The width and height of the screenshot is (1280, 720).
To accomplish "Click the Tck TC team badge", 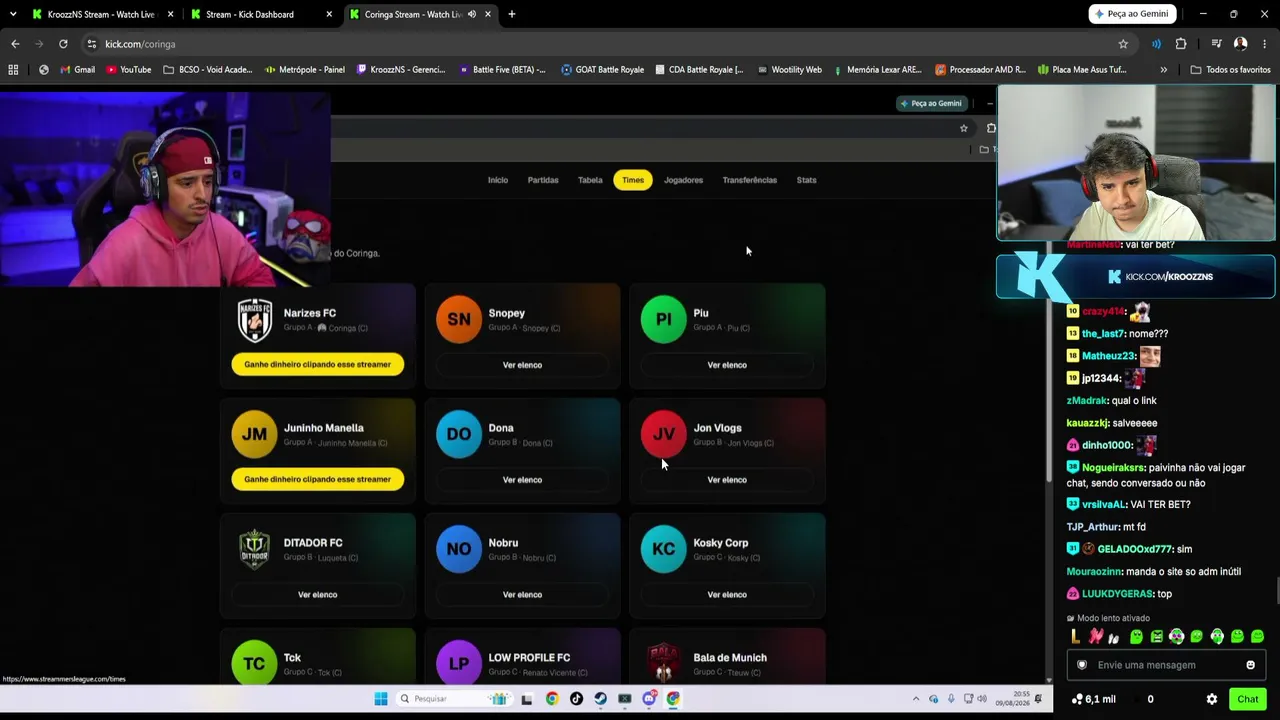I will pos(254,664).
